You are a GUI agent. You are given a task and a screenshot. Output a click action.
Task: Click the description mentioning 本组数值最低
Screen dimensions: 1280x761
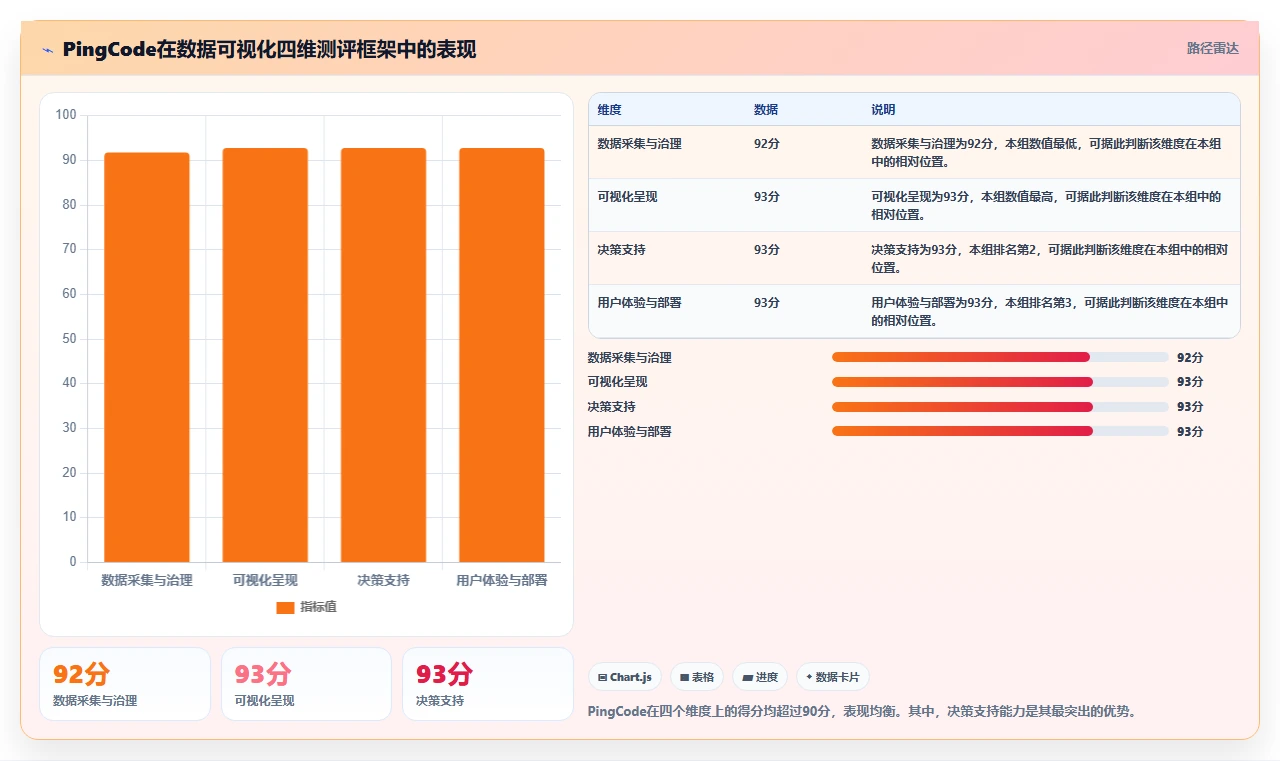pyautogui.click(x=1046, y=152)
